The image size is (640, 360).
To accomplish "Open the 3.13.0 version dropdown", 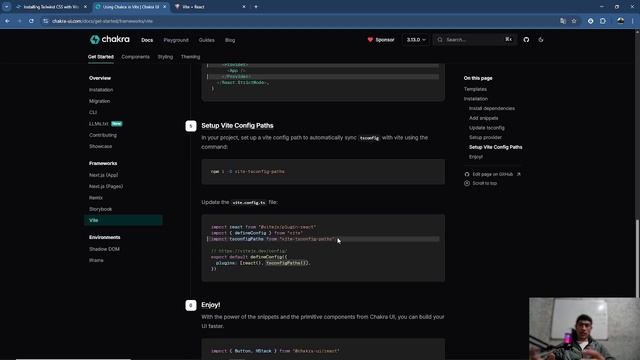I will [416, 40].
